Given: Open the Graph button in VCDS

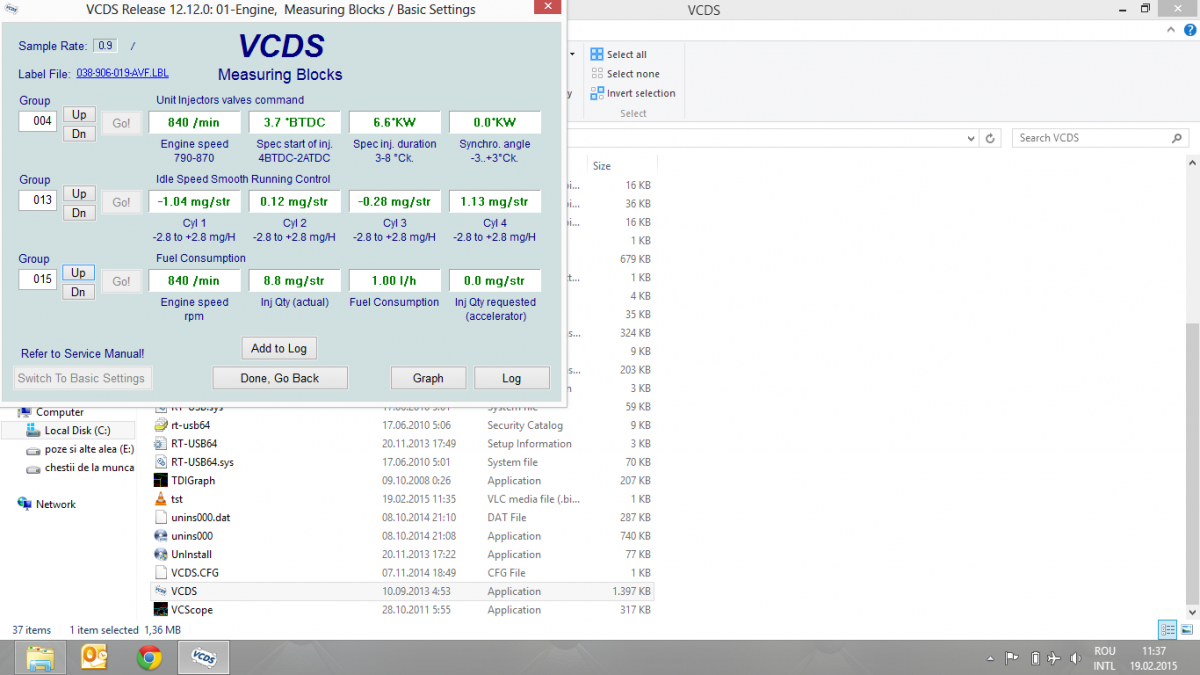Looking at the screenshot, I should coord(428,378).
